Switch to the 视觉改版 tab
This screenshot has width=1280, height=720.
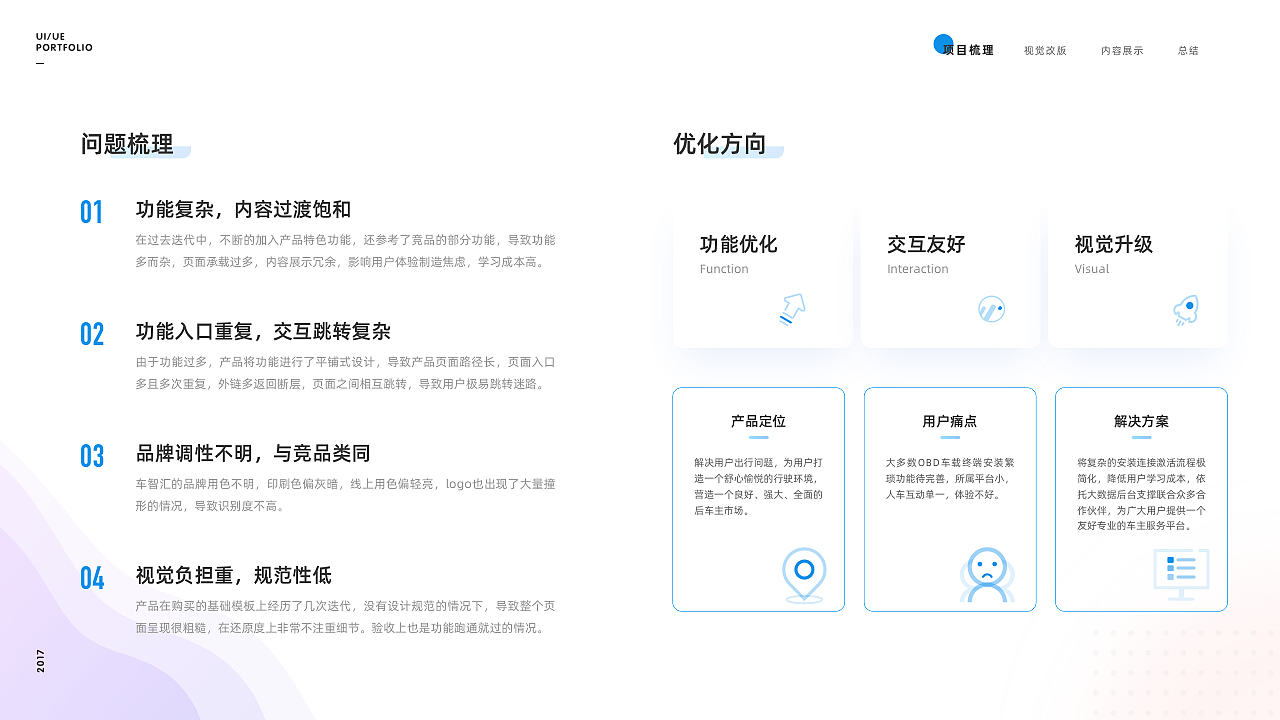[x=1045, y=50]
